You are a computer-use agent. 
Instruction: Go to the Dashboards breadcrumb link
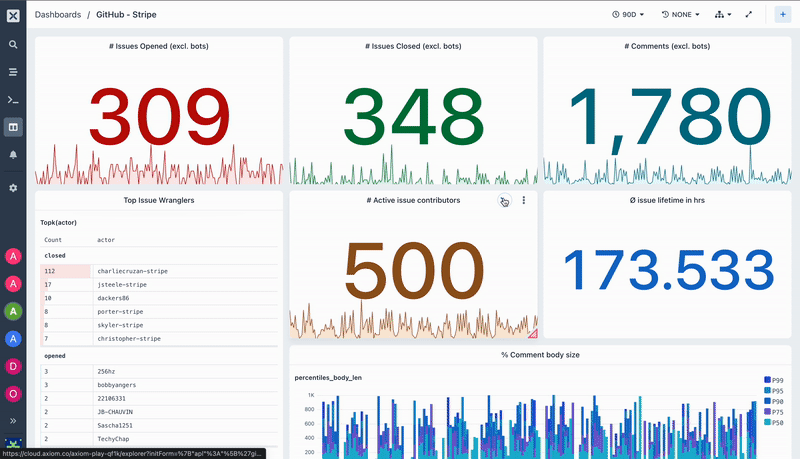pos(58,15)
